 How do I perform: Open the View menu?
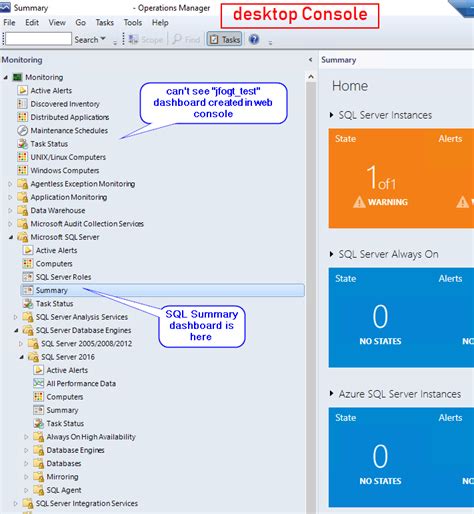[57, 23]
